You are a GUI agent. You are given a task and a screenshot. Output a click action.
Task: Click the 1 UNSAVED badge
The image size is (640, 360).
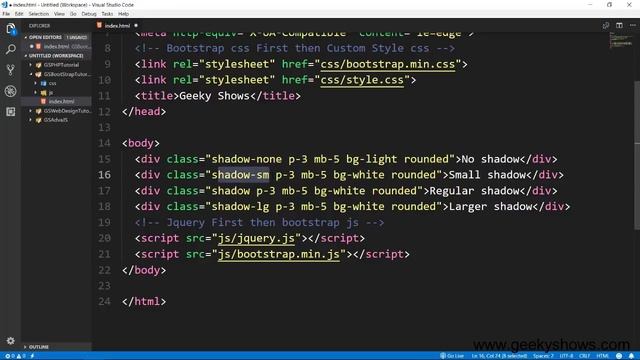click(x=77, y=37)
